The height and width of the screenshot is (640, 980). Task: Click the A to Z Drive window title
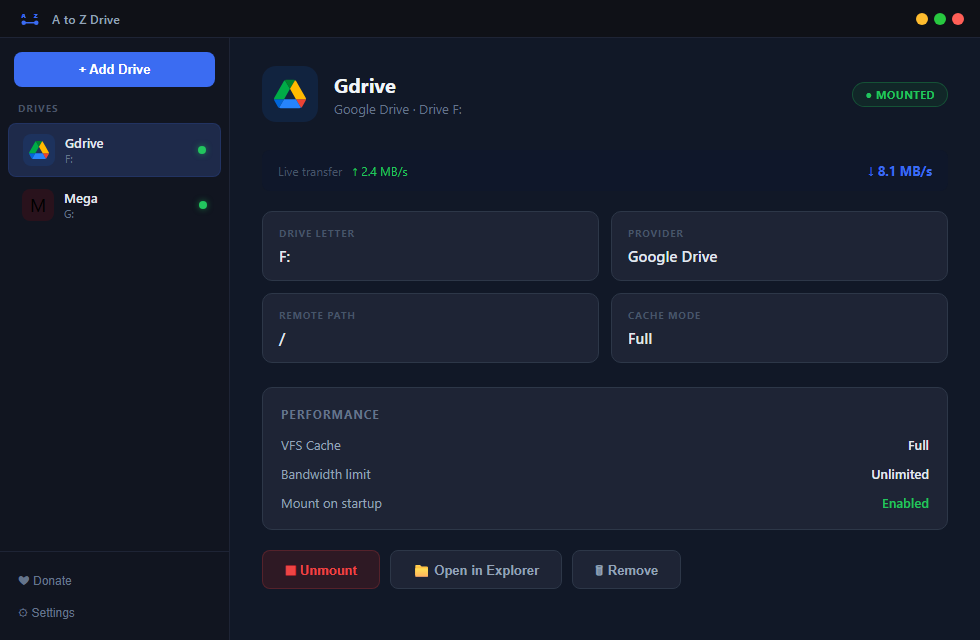pyautogui.click(x=86, y=19)
